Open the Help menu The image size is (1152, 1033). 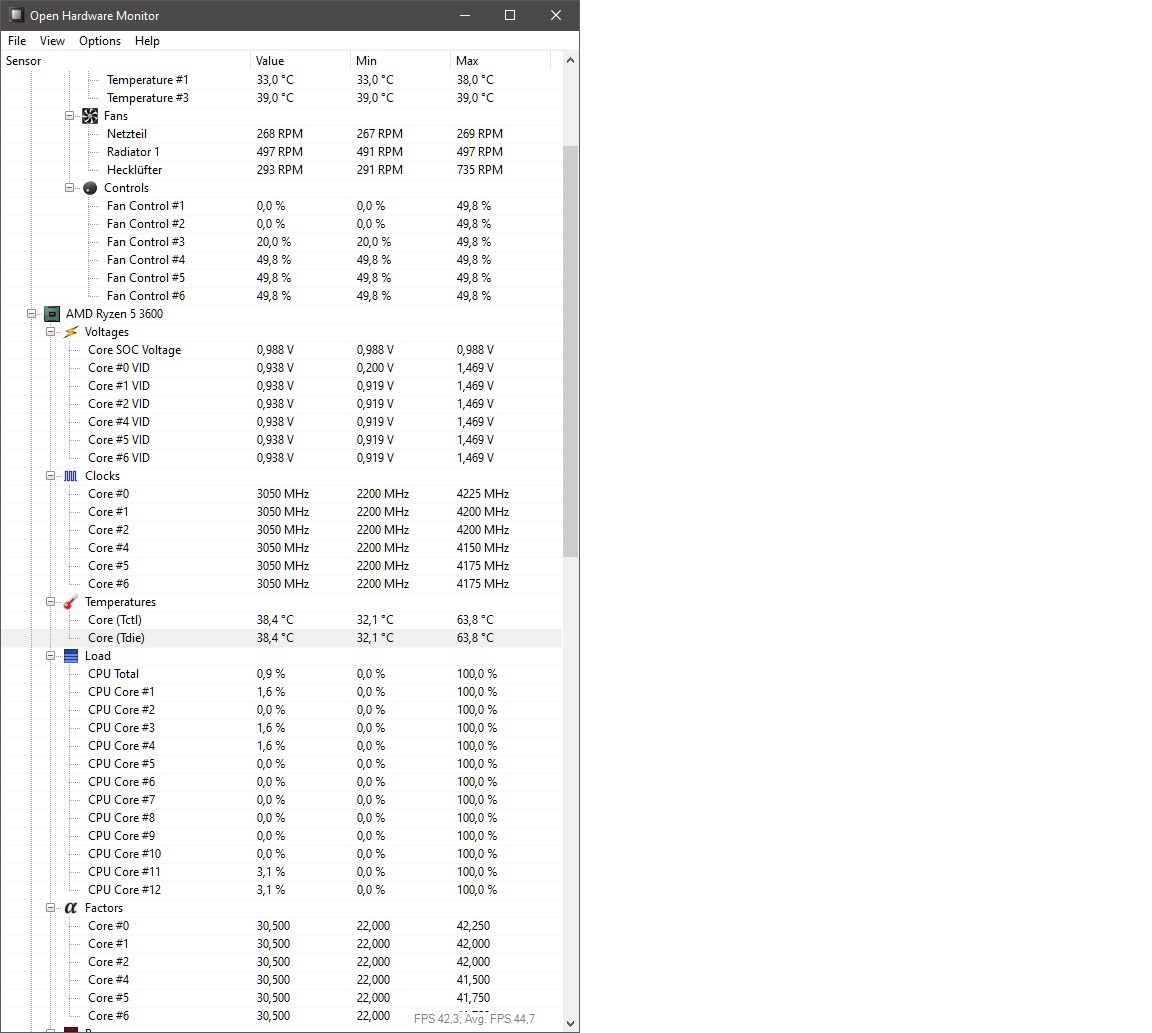point(147,41)
